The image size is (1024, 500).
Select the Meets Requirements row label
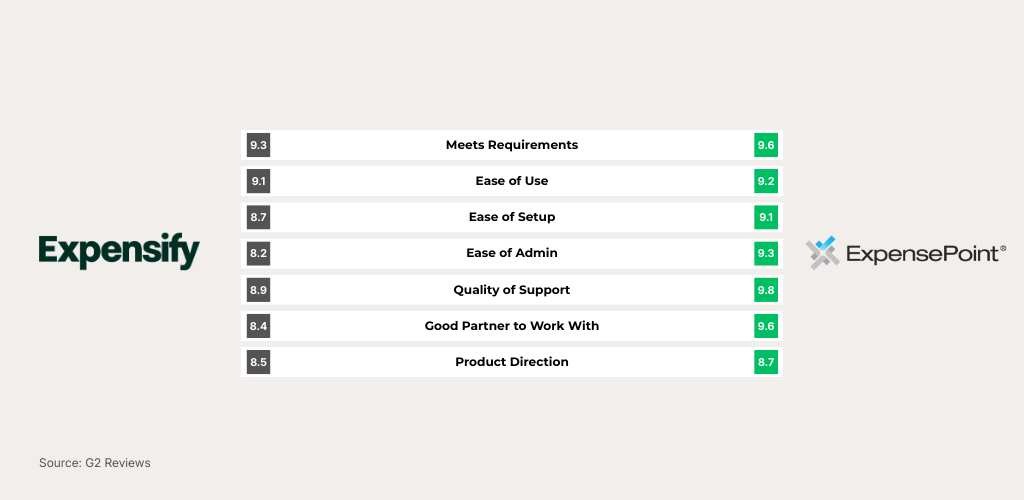(x=512, y=145)
